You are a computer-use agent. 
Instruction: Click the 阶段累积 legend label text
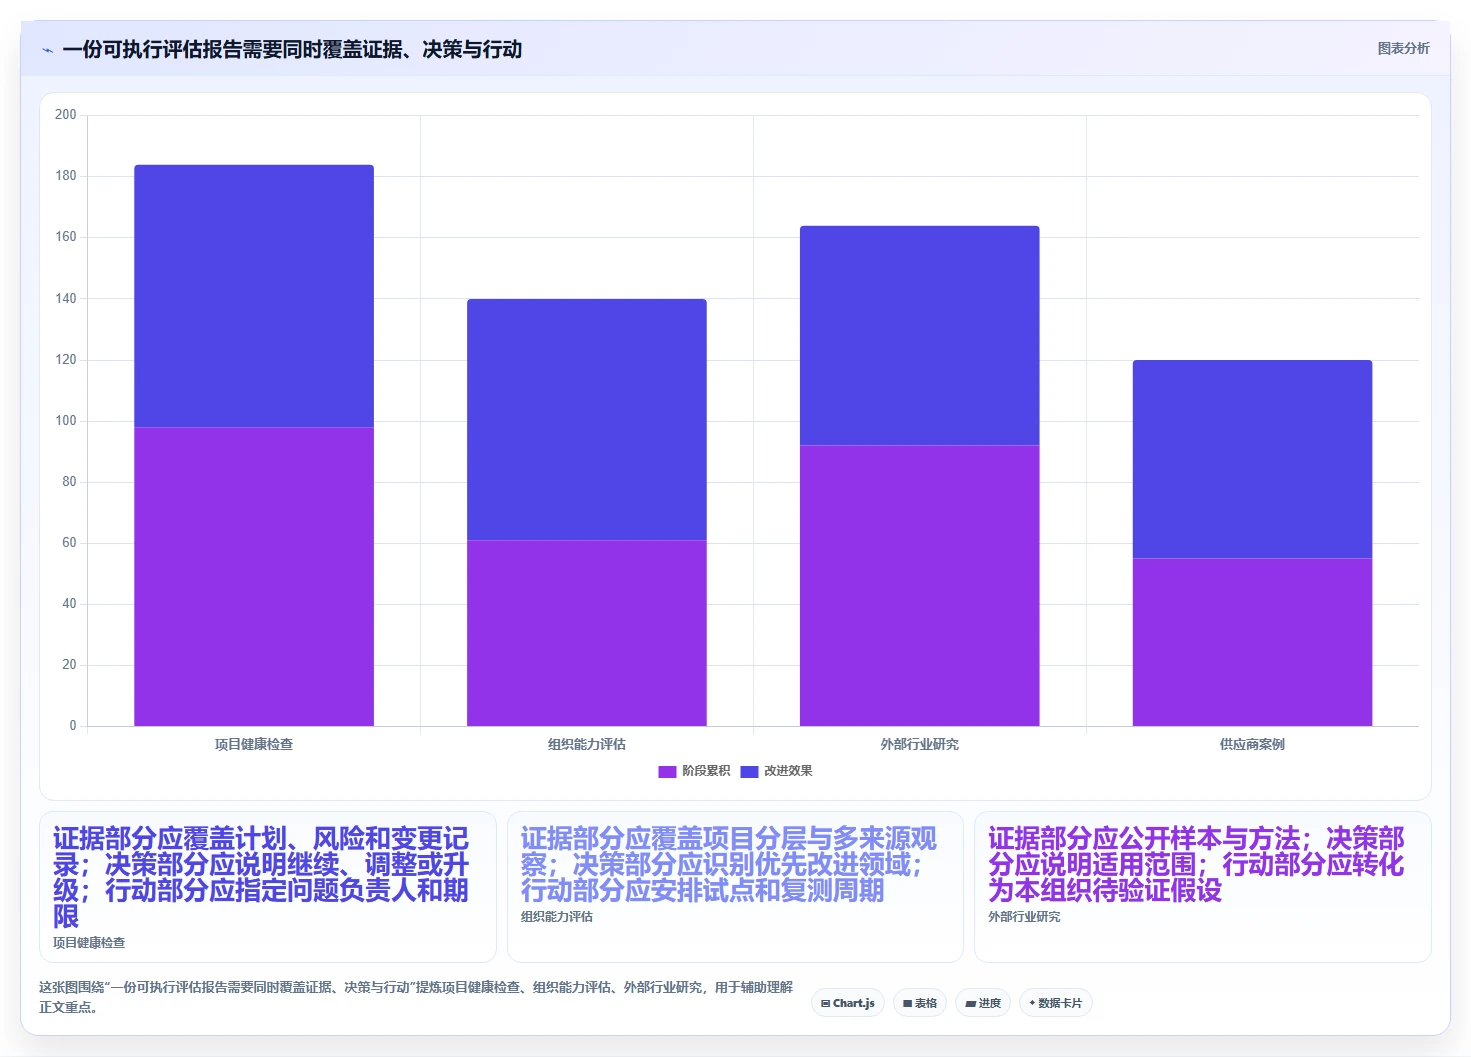click(706, 771)
